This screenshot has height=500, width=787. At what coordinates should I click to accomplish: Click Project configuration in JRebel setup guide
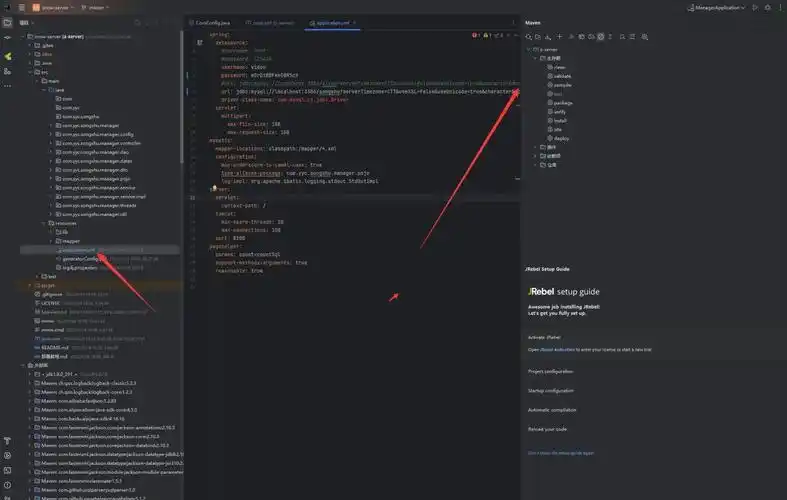coord(551,371)
